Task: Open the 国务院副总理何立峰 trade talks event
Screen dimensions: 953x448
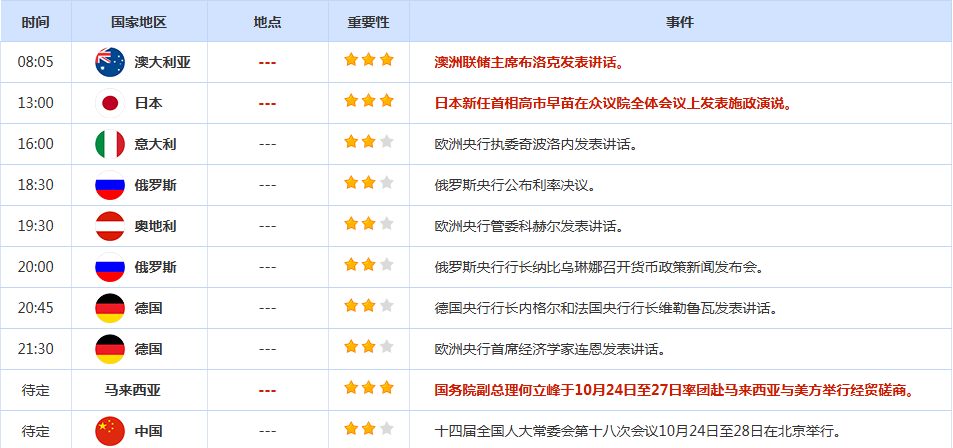Action: click(x=675, y=390)
